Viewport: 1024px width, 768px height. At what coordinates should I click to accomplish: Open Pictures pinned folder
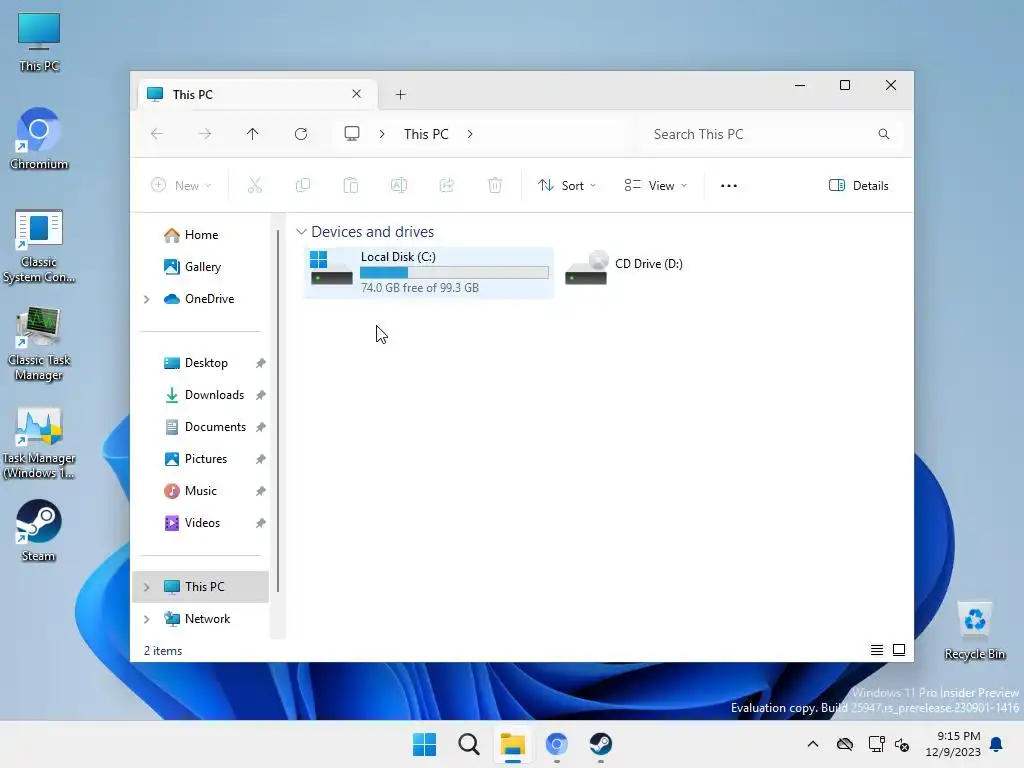tap(200, 458)
